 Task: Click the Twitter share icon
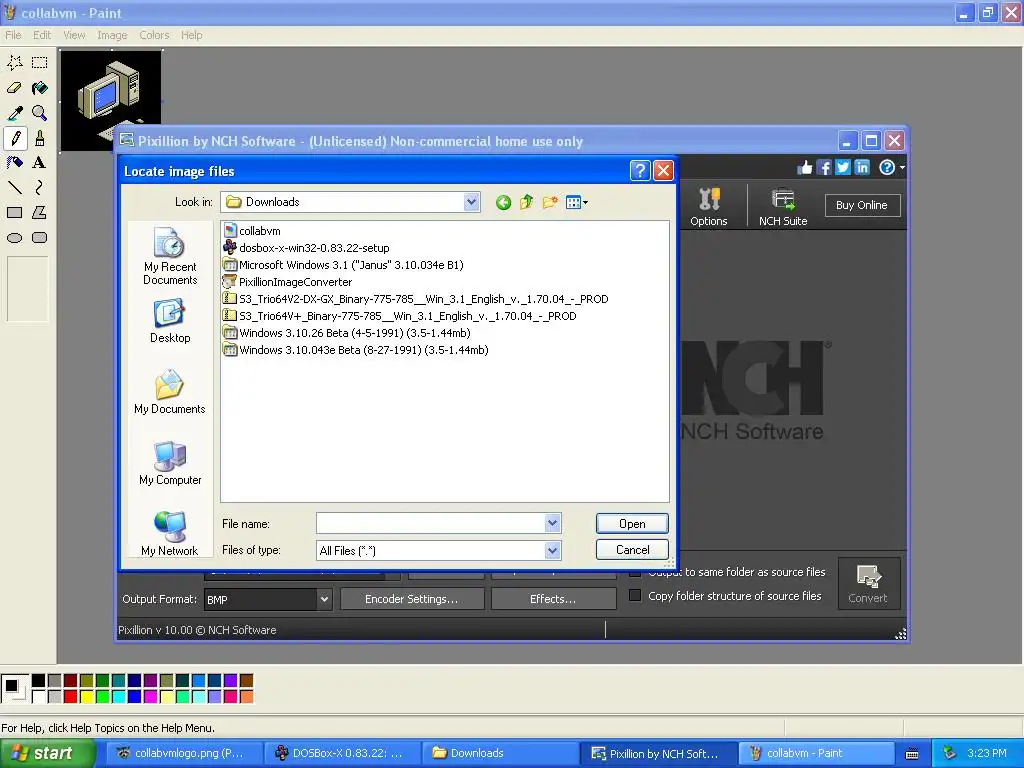[843, 168]
